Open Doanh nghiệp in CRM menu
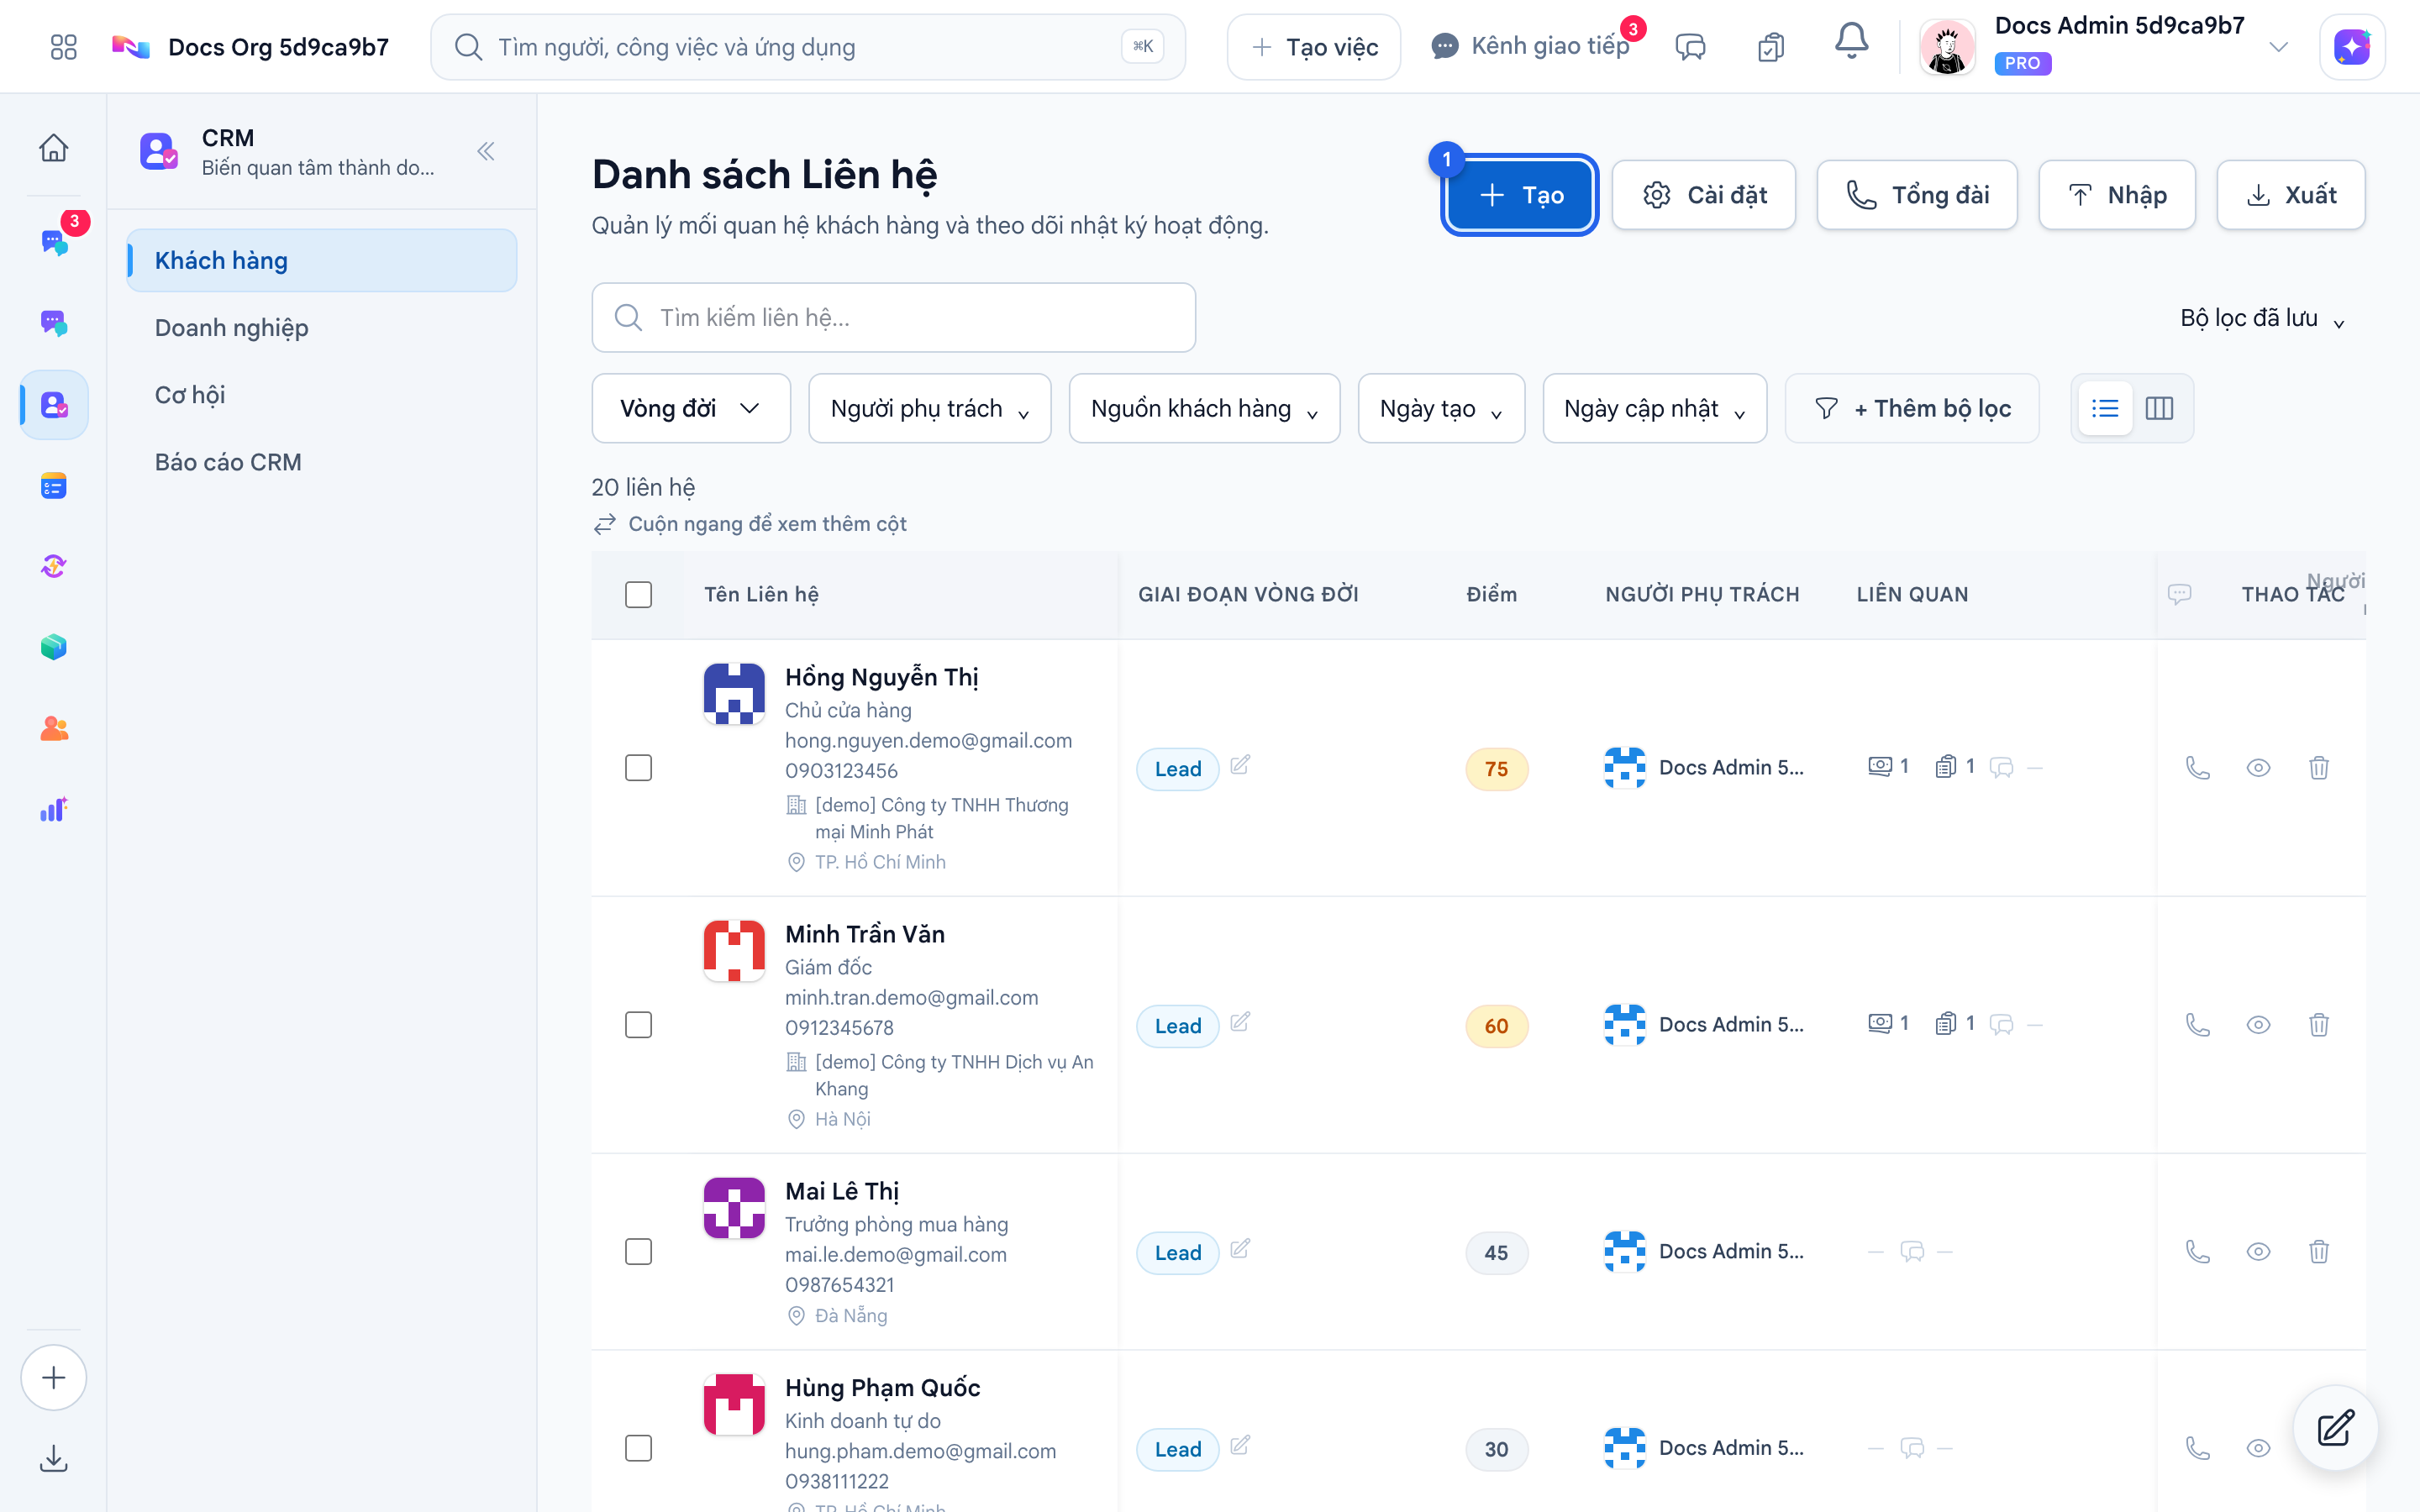2420x1512 pixels. coord(322,328)
